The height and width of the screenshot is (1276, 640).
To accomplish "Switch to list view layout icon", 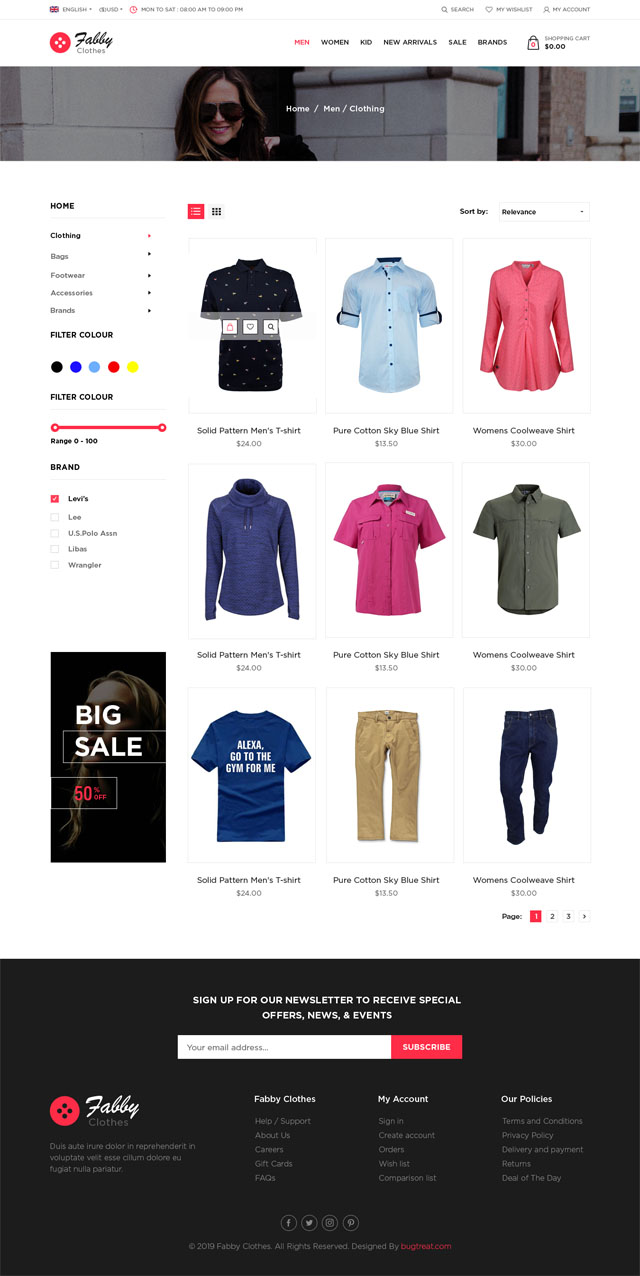I will pos(196,211).
